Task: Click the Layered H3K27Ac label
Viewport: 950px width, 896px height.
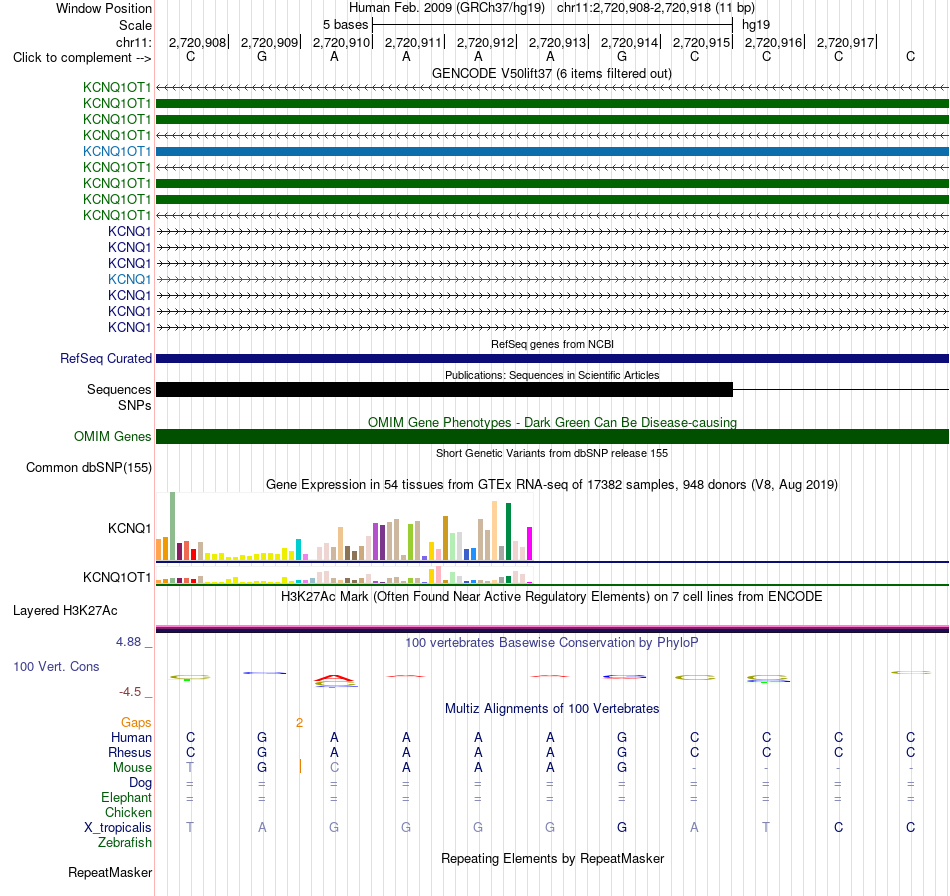Action: click(65, 611)
